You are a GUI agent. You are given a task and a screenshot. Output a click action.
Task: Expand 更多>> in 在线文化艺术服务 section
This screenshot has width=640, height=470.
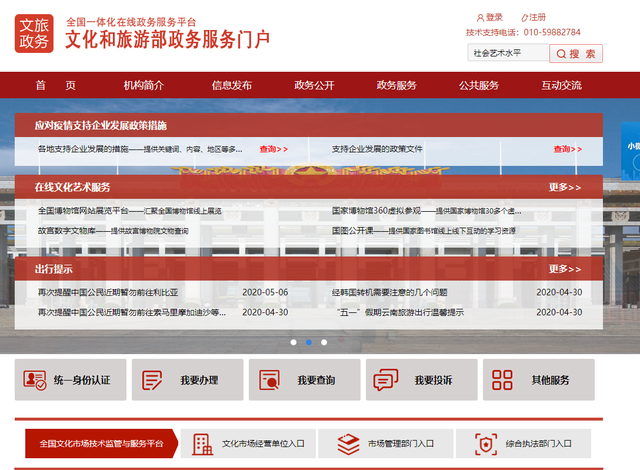[565, 187]
